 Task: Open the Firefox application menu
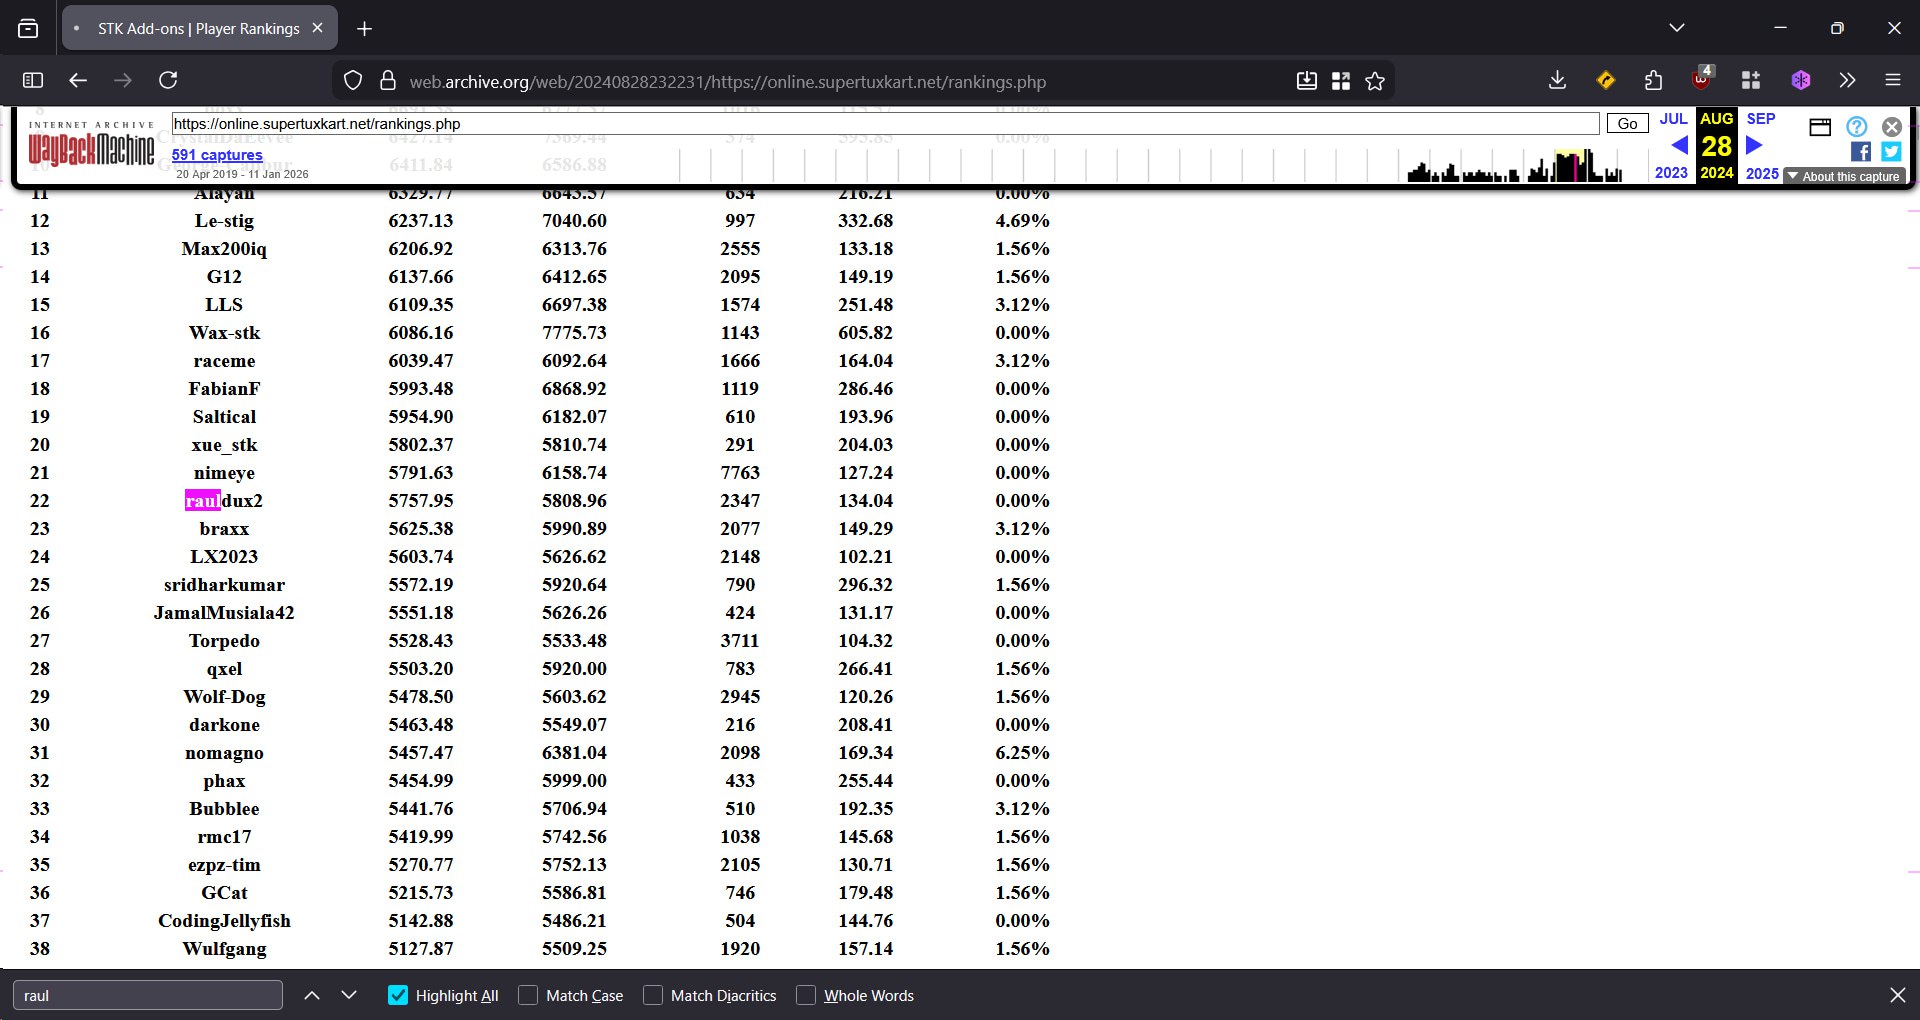pos(1893,80)
